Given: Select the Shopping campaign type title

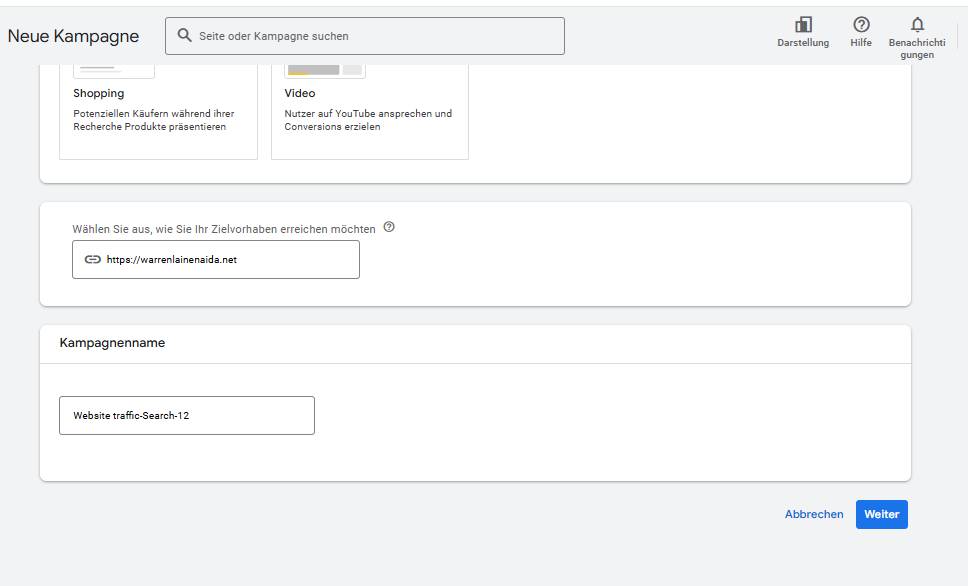Looking at the screenshot, I should 99,93.
